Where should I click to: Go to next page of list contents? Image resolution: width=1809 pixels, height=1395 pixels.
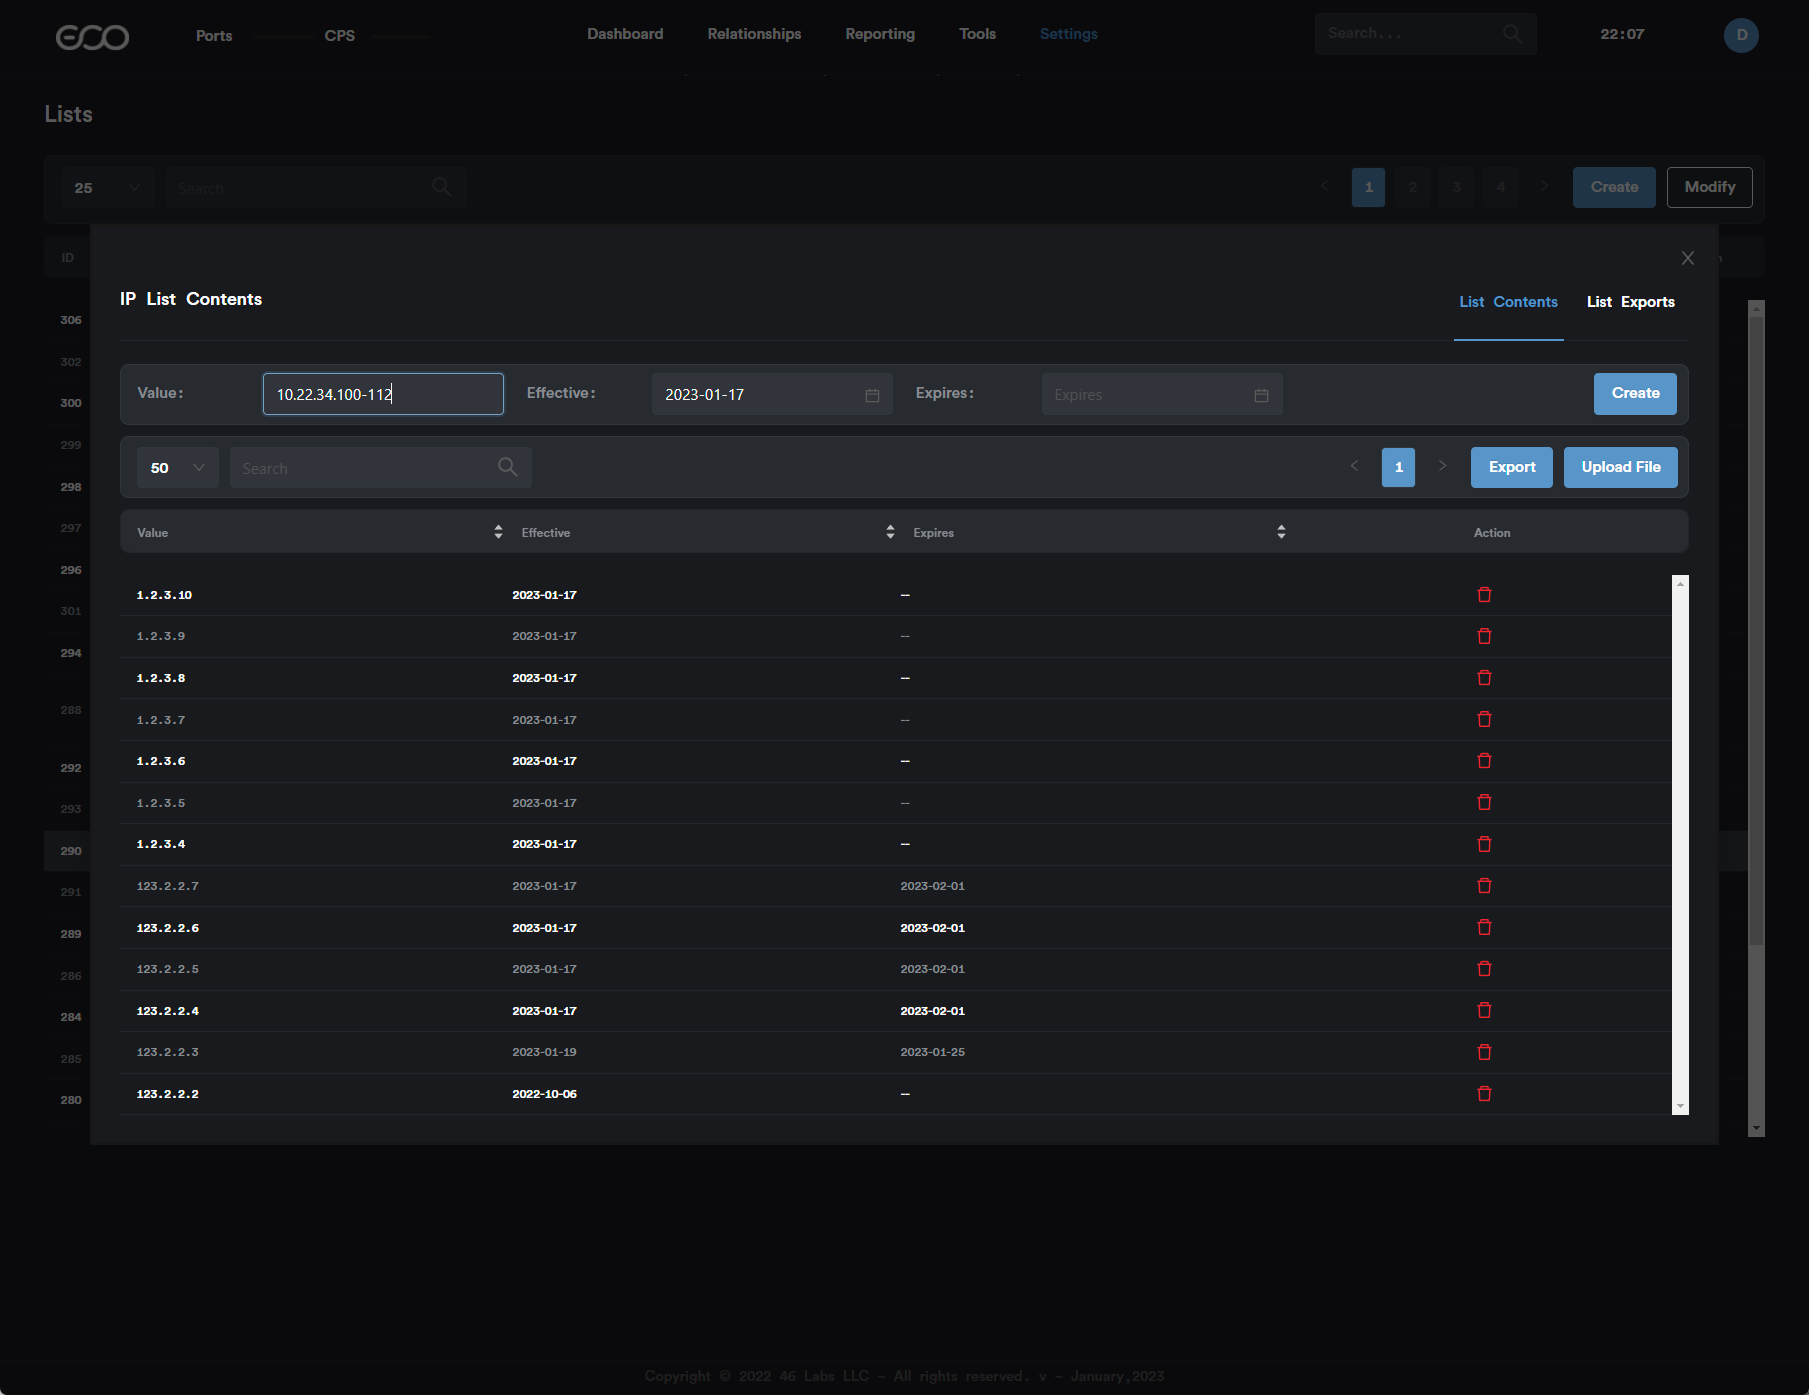pos(1442,466)
